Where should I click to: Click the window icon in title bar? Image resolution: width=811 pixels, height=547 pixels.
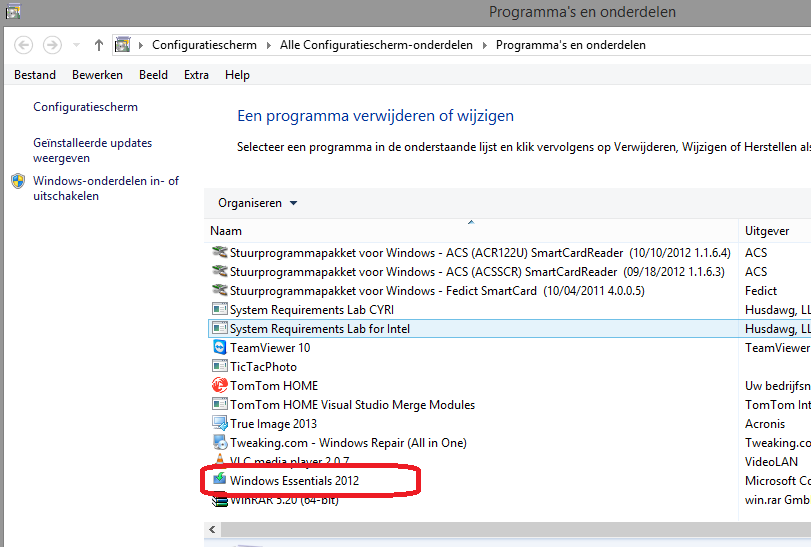coord(13,11)
